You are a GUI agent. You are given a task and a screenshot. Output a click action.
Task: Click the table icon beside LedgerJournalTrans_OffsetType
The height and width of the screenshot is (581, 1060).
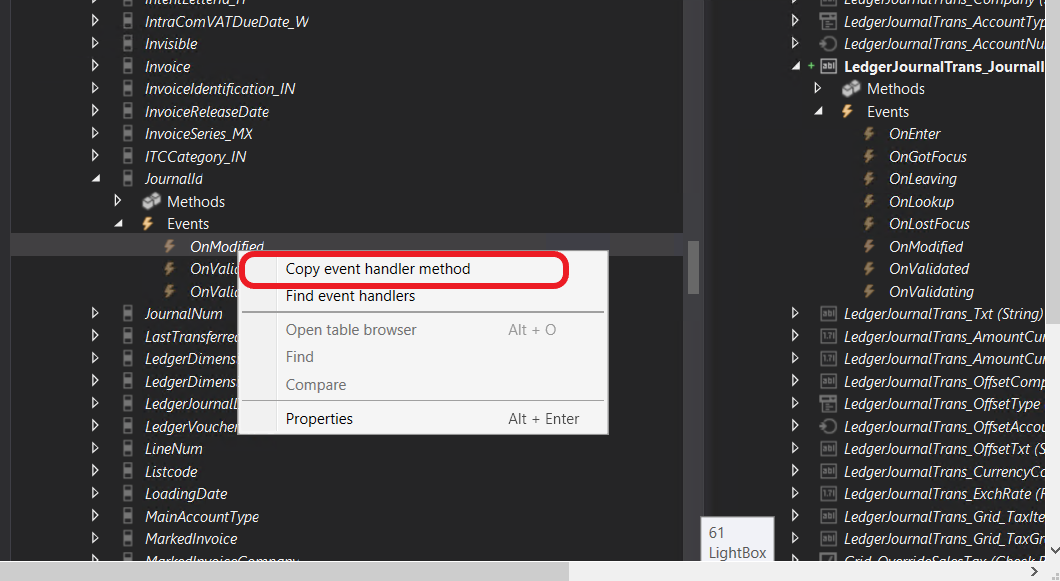(x=827, y=403)
